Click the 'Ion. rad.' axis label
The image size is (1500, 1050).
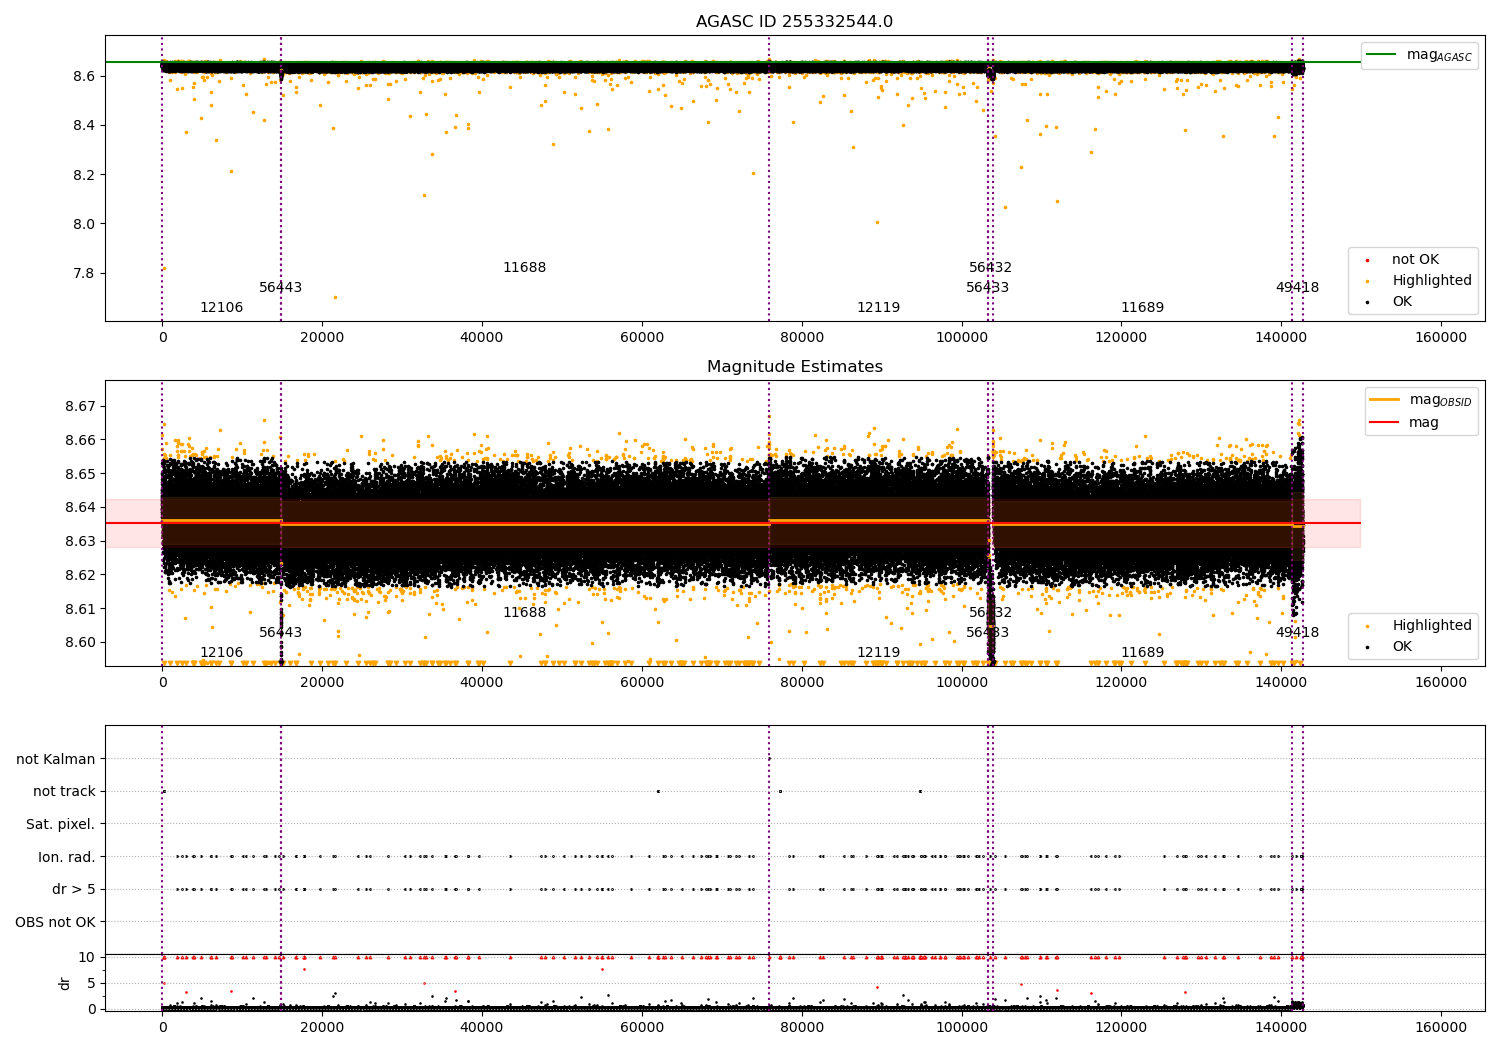[x=67, y=857]
